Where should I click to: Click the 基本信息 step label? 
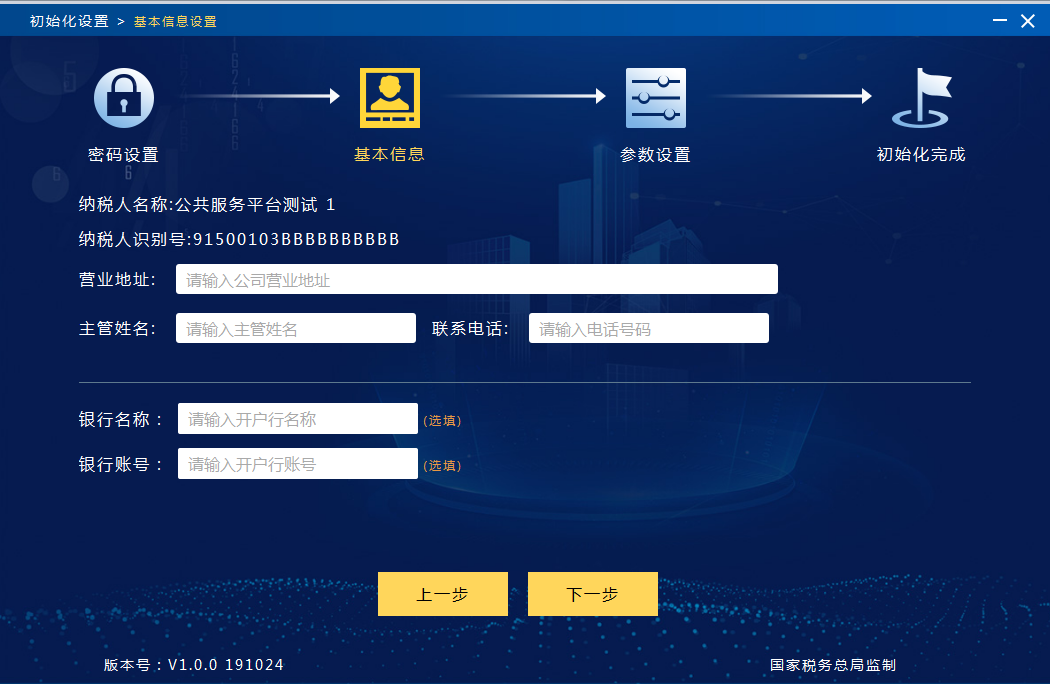pyautogui.click(x=389, y=155)
